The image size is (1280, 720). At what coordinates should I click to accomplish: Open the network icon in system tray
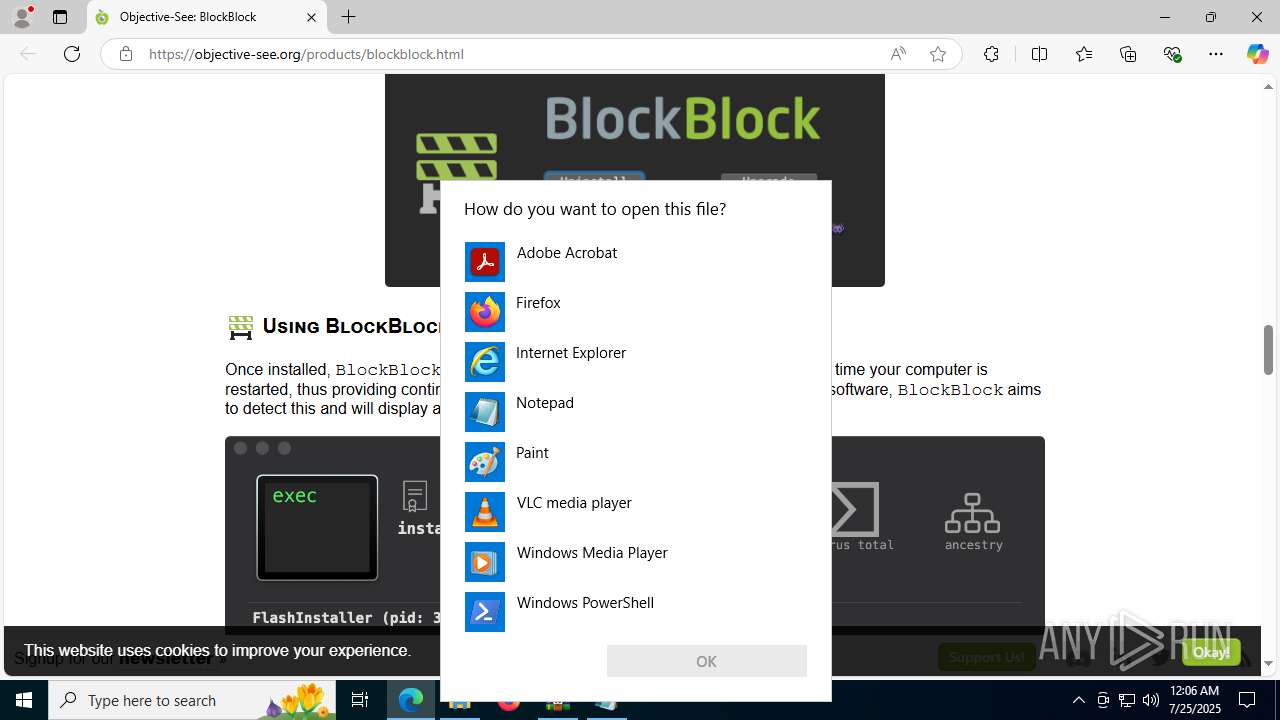click(x=1127, y=700)
